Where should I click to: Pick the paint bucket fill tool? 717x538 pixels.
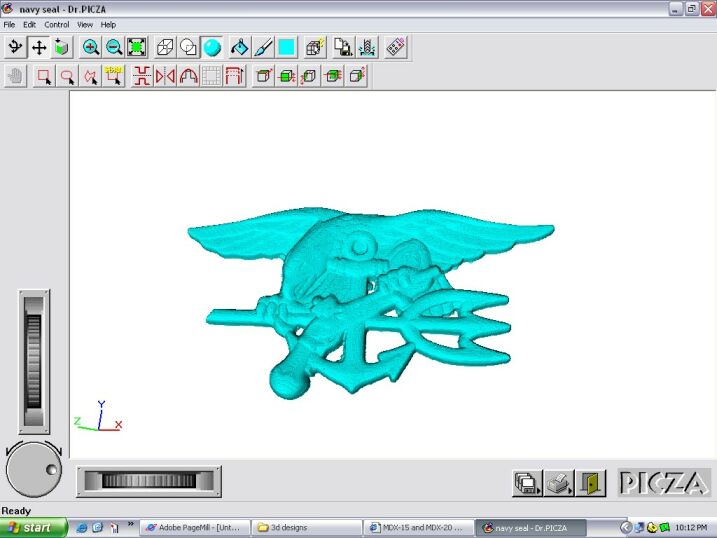pyautogui.click(x=240, y=47)
